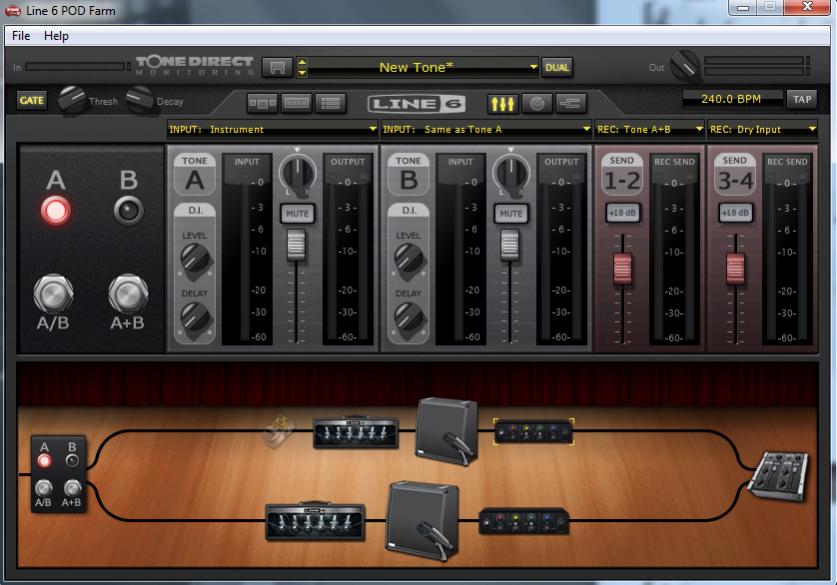Open Tone A INPUT Instrument dropdown
Viewport: 837px width, 585px height.
(272, 129)
